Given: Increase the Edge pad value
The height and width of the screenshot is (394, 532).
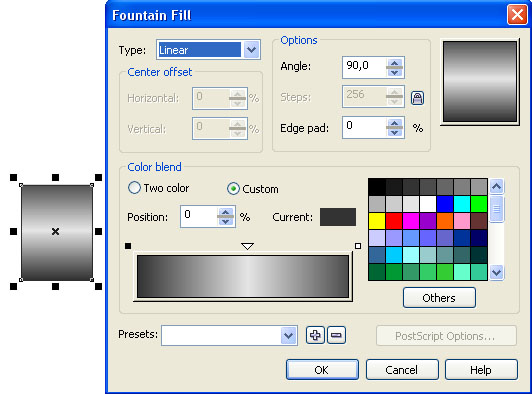Looking at the screenshot, I should 394,123.
